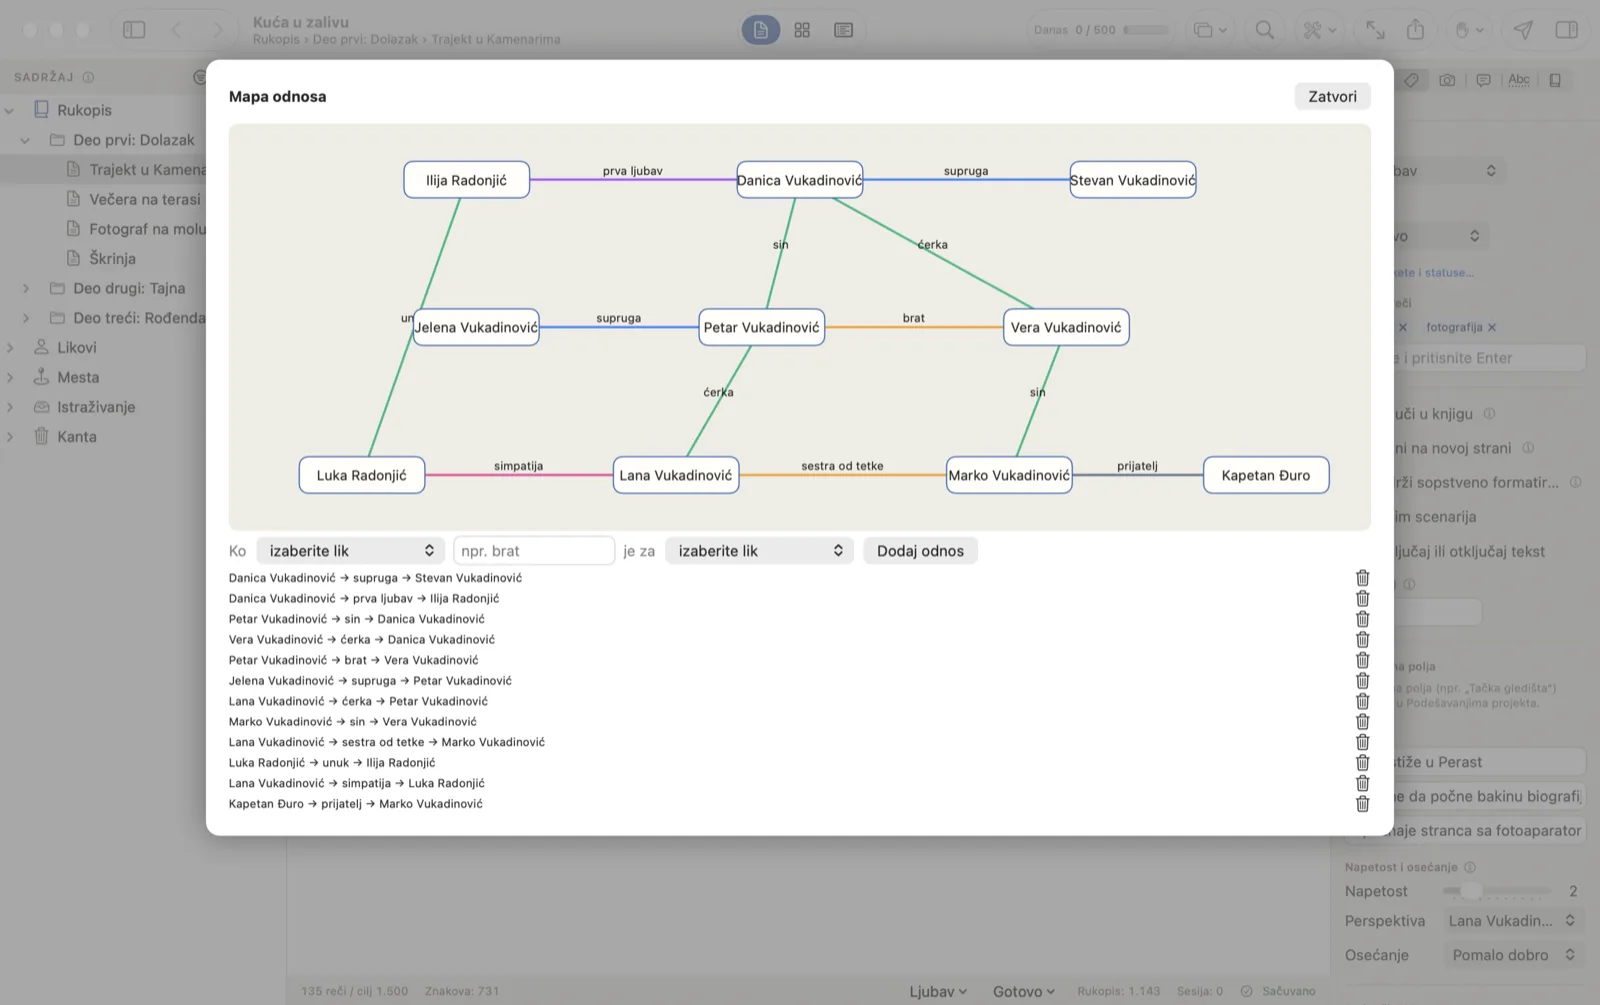Delete Kapetan Đuro prijatelj relation with trash icon
Screen dimensions: 1600x1005
(1362, 804)
